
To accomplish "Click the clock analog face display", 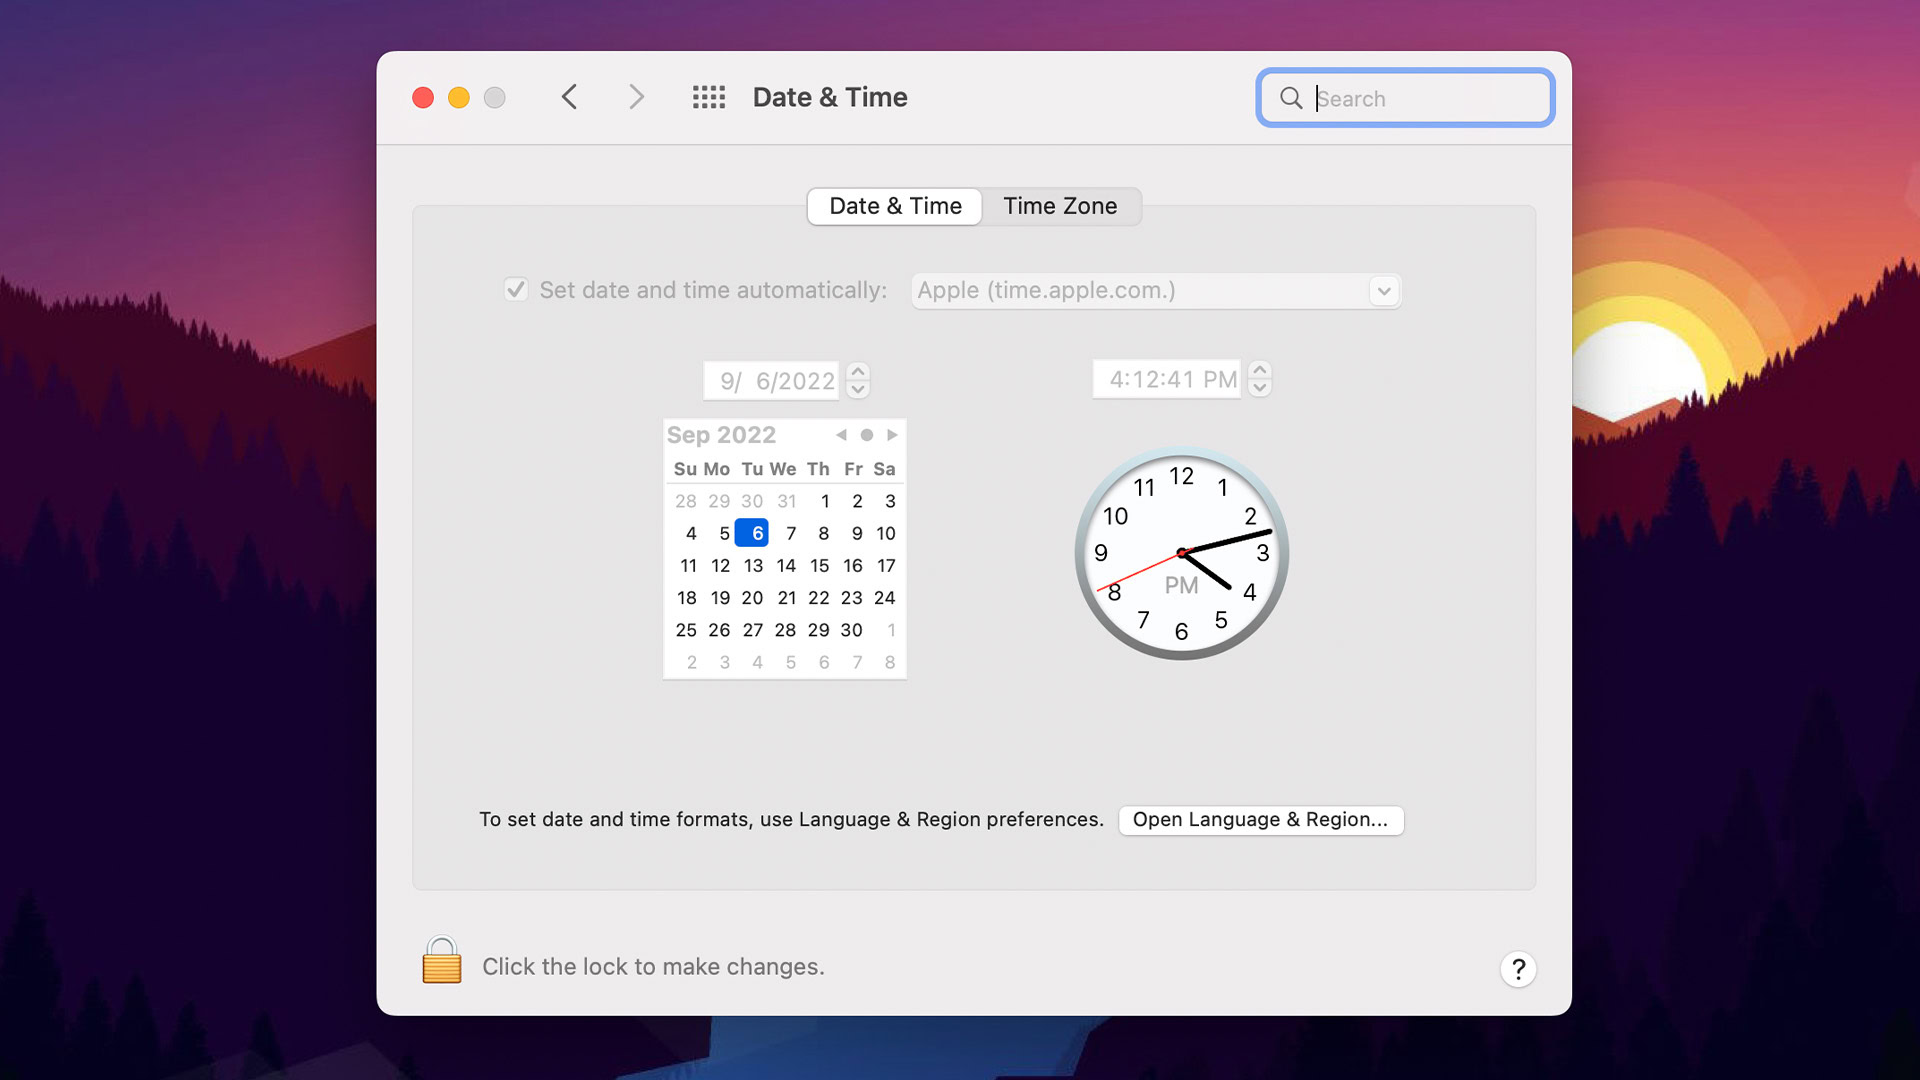I will click(1179, 553).
